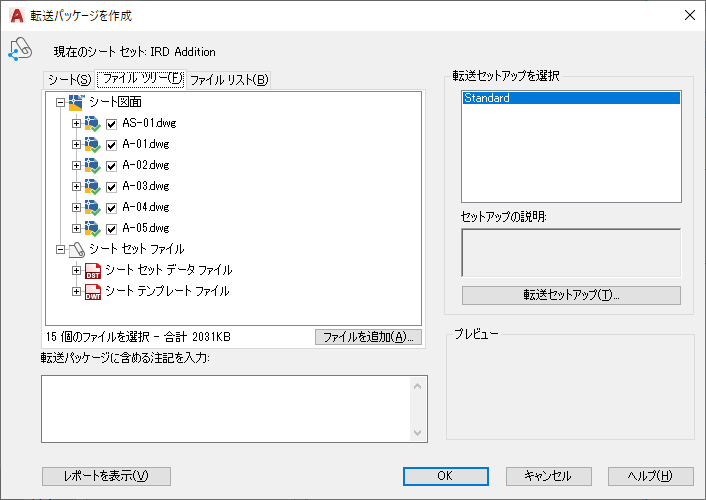Click the A-02.dwg drawing file icon
Screen dimensions: 706x500
click(x=92, y=165)
